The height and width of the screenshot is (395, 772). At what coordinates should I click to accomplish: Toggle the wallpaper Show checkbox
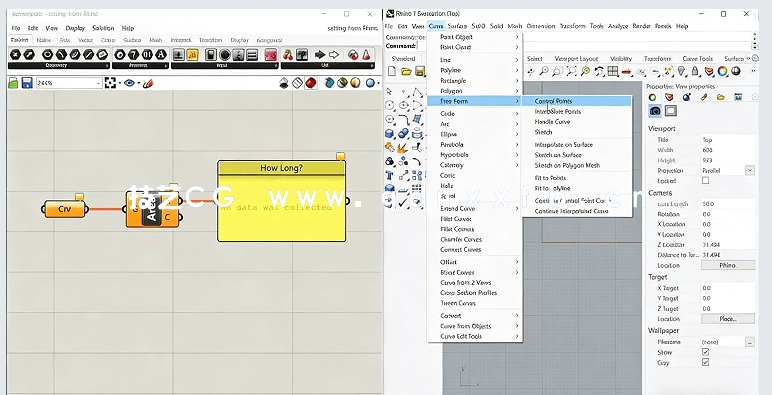tap(706, 352)
